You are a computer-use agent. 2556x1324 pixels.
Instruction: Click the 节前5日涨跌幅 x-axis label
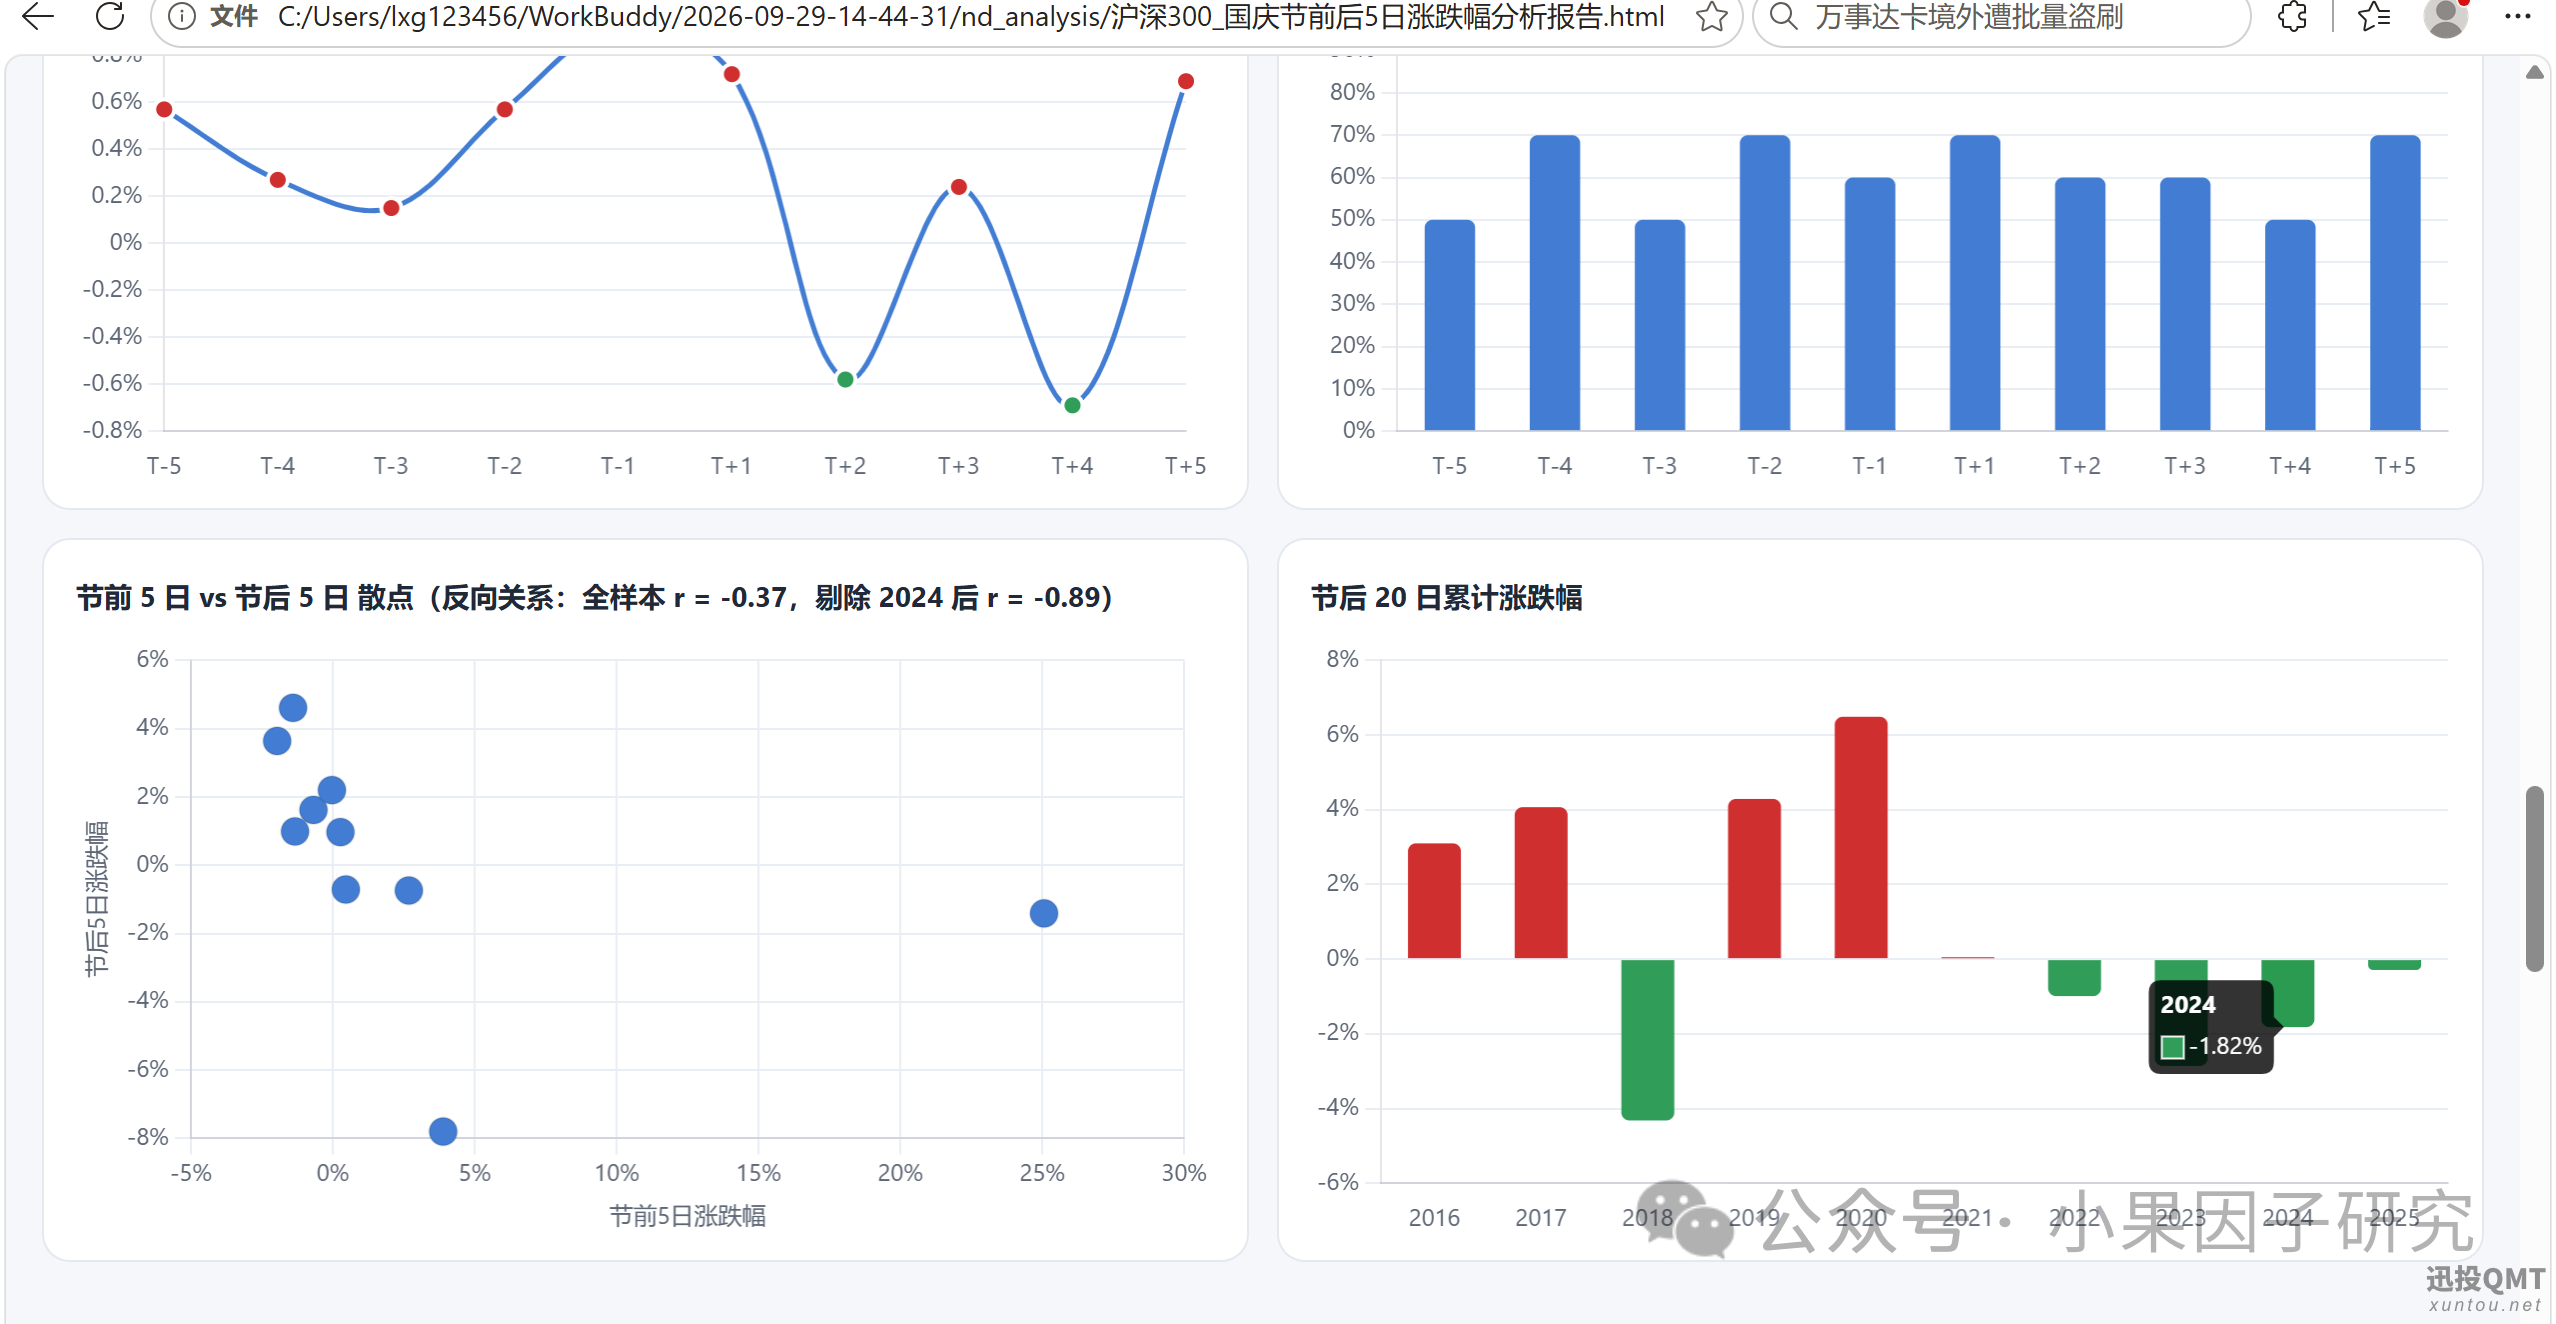pos(688,1216)
